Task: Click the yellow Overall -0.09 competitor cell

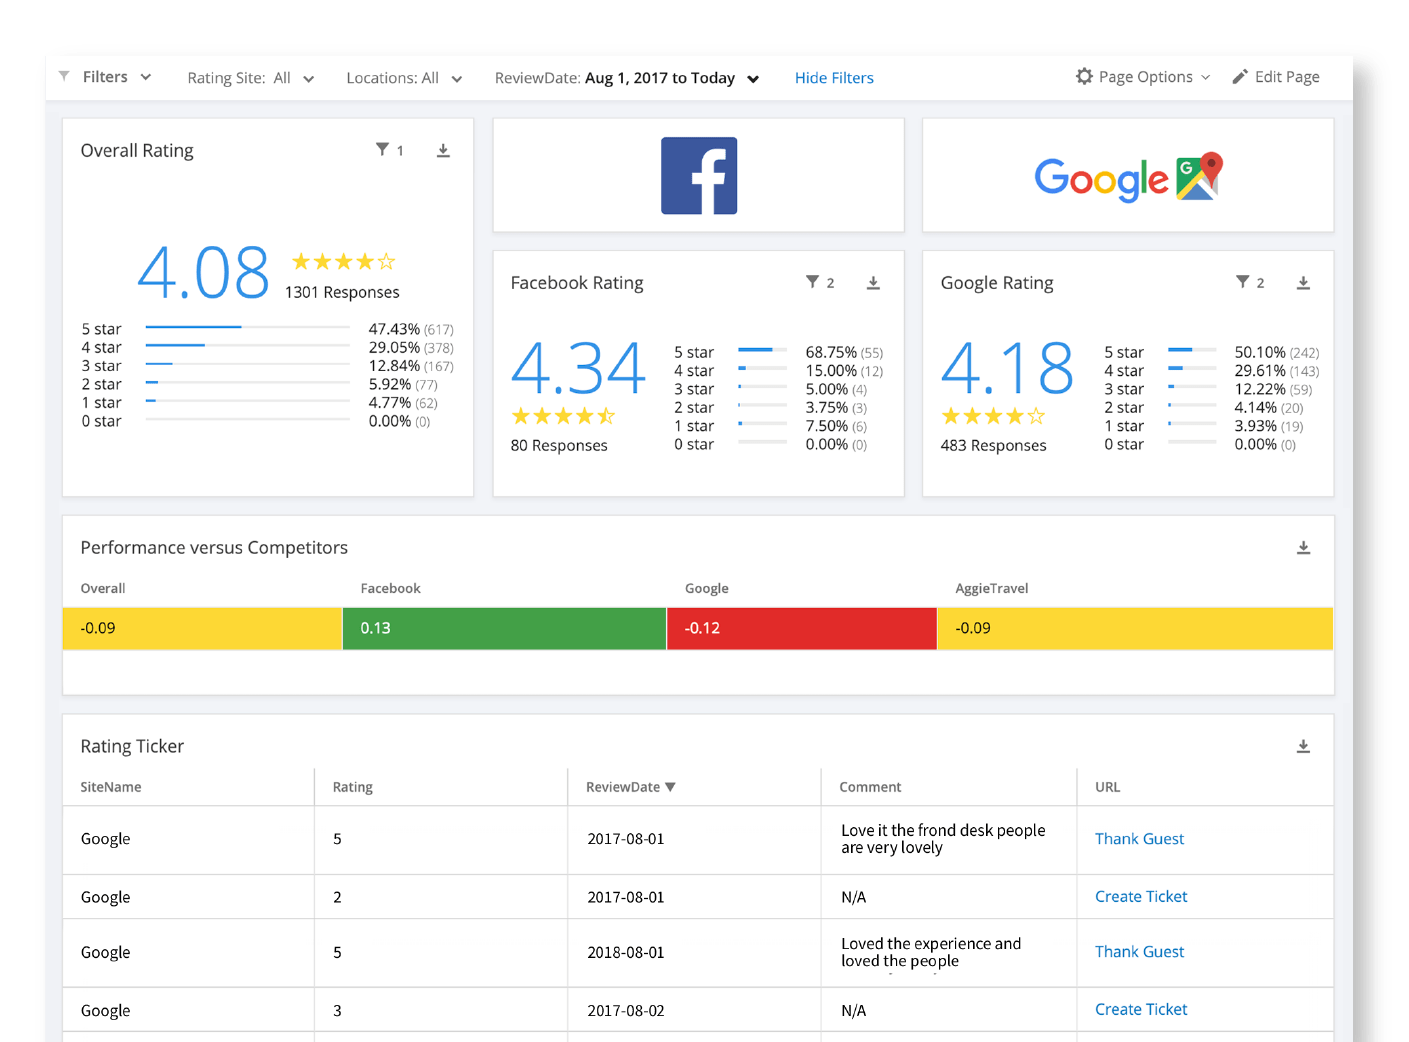Action: coord(202,628)
